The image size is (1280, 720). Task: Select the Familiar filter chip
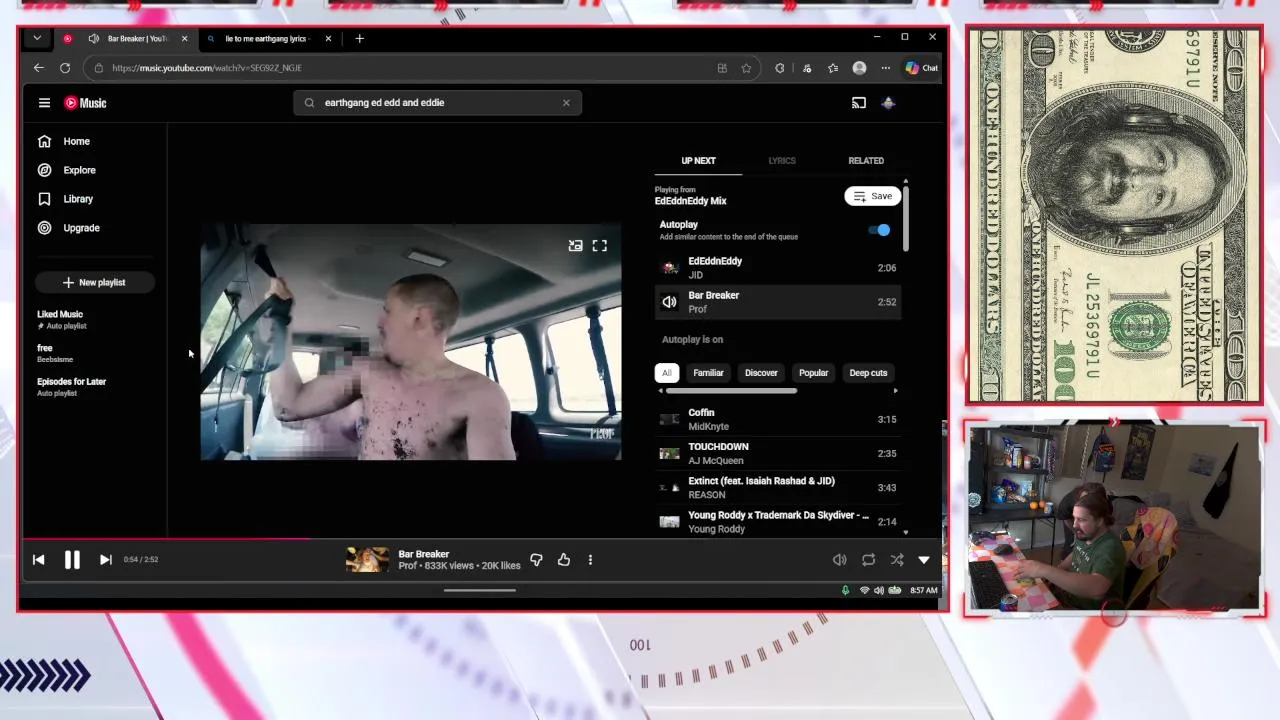(x=708, y=373)
